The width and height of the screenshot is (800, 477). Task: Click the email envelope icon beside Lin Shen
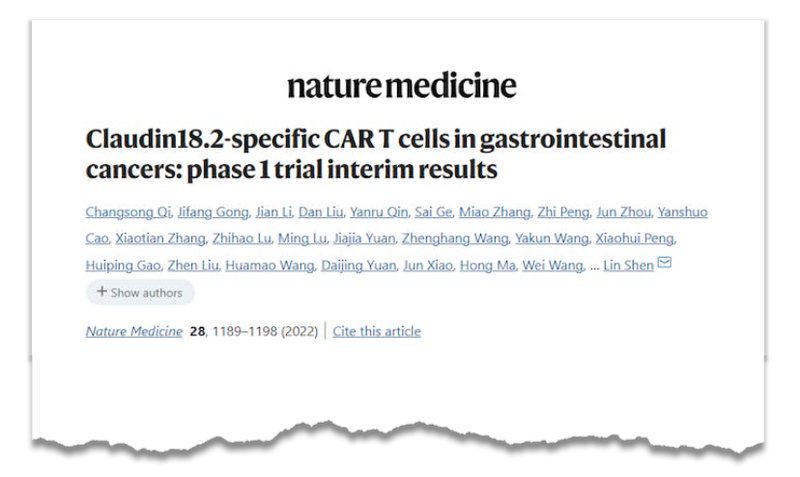pyautogui.click(x=664, y=263)
